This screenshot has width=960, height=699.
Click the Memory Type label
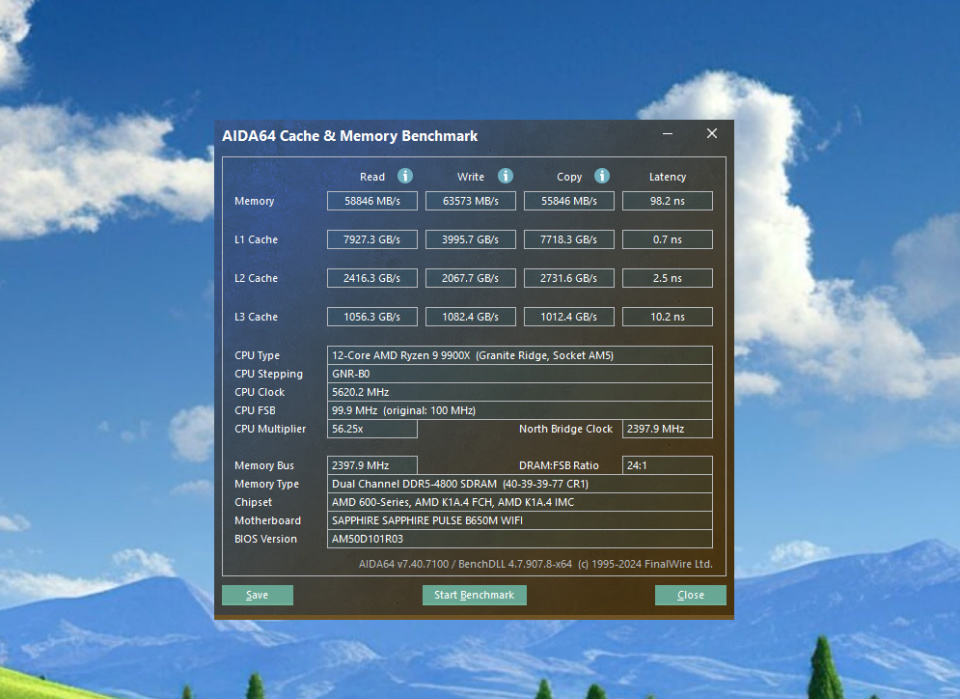pos(266,484)
